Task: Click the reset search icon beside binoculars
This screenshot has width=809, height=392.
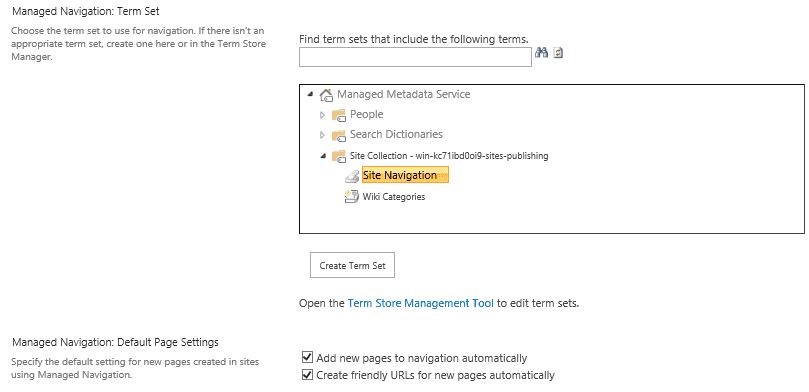Action: click(558, 53)
